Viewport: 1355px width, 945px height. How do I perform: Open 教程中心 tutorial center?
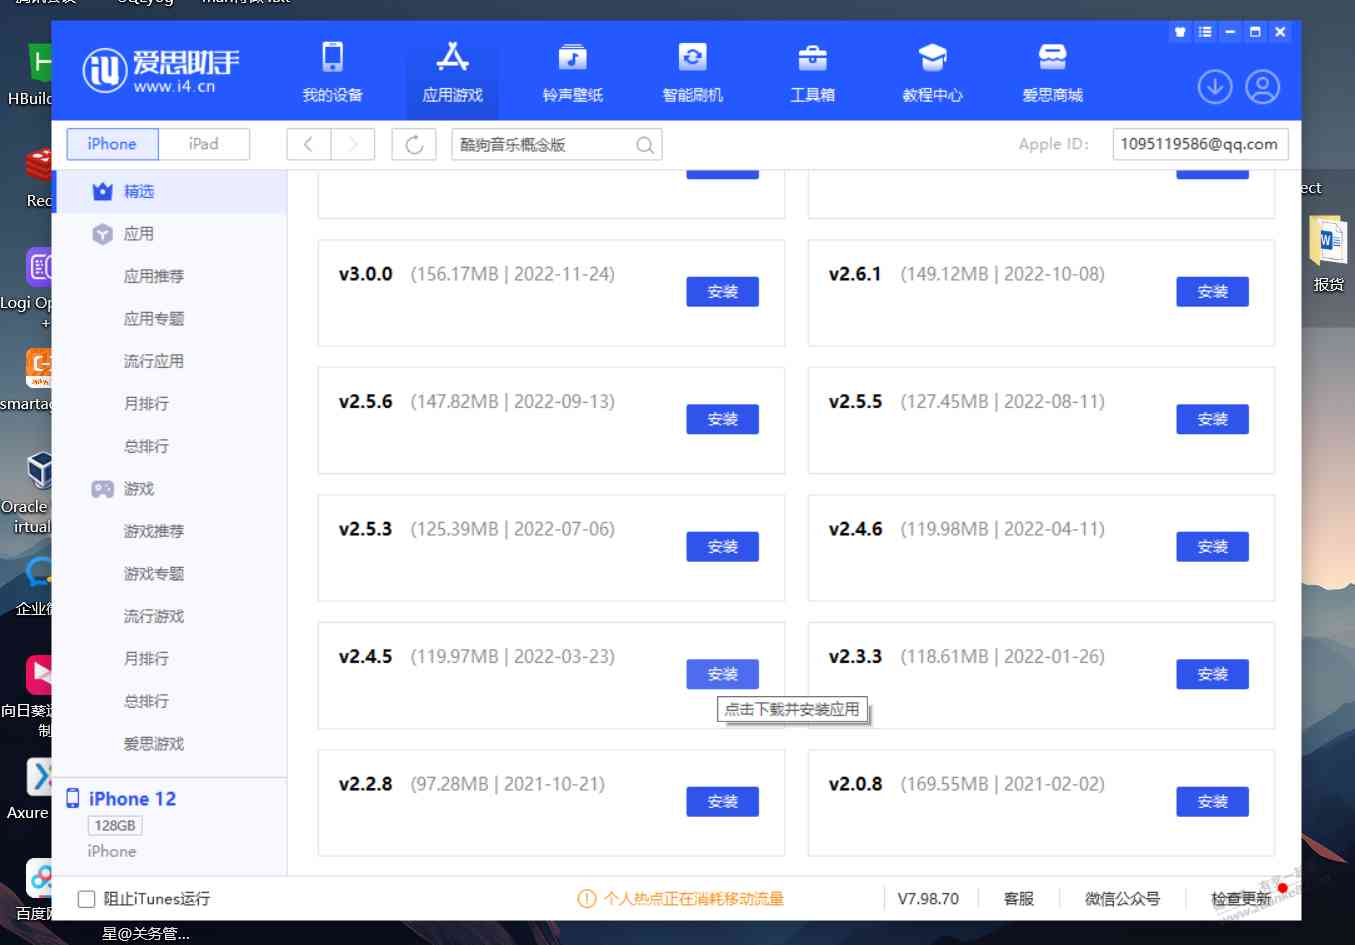[x=932, y=72]
